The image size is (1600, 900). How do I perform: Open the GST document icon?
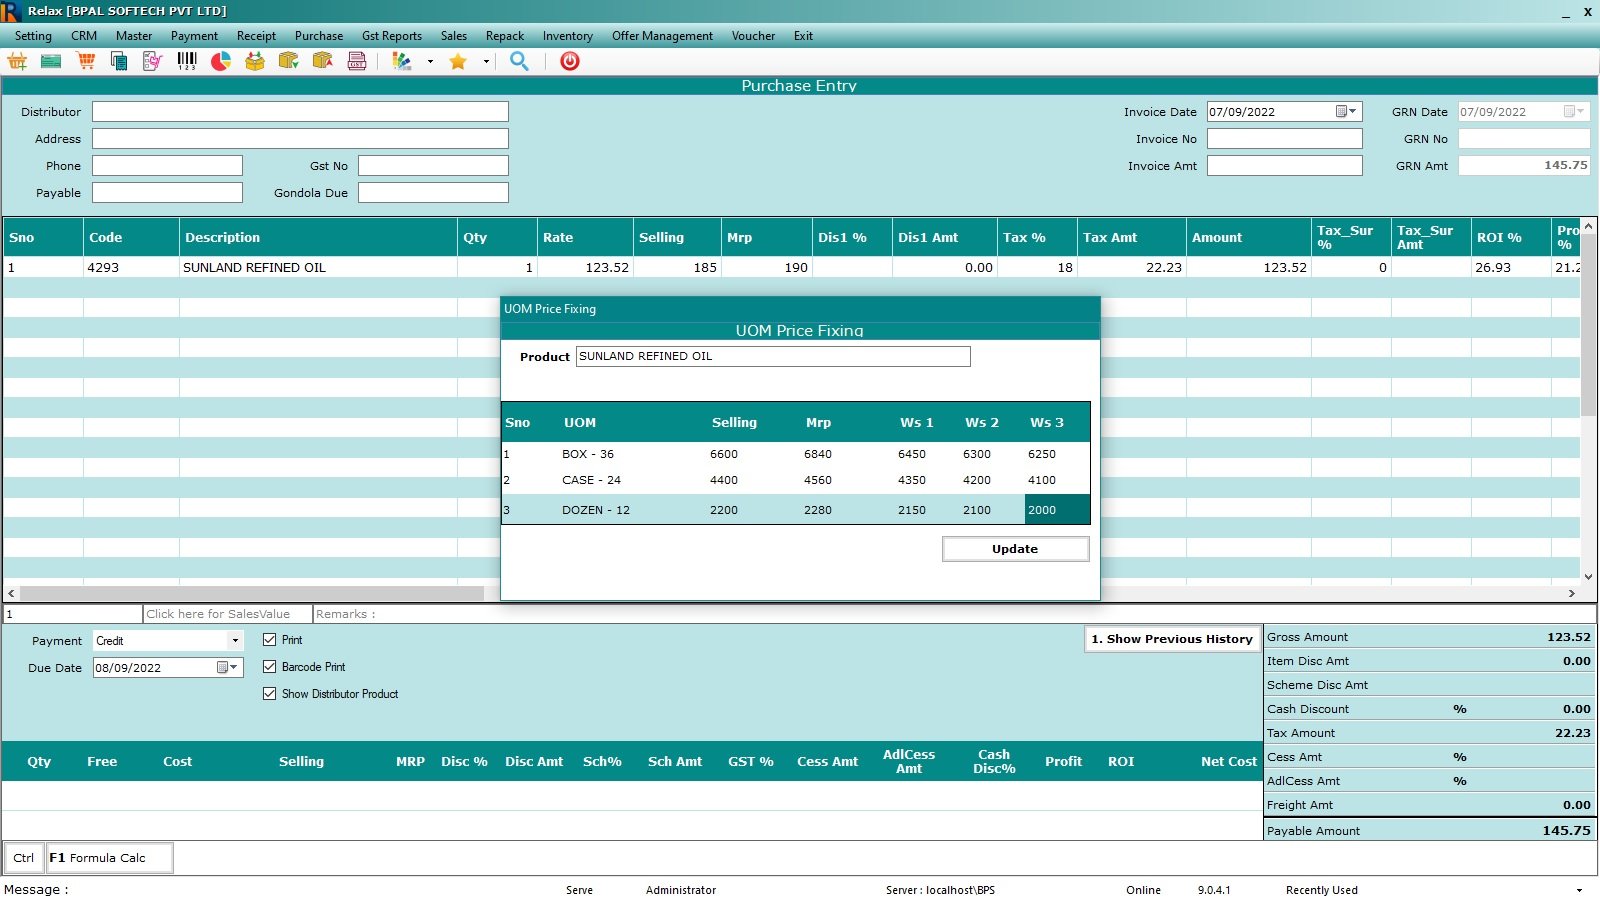(357, 61)
